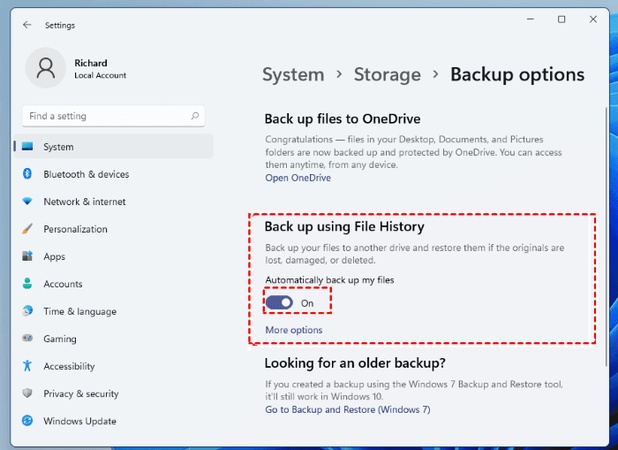Click the Time & language globe icon
Viewport: 618px width, 450px height.
[27, 311]
